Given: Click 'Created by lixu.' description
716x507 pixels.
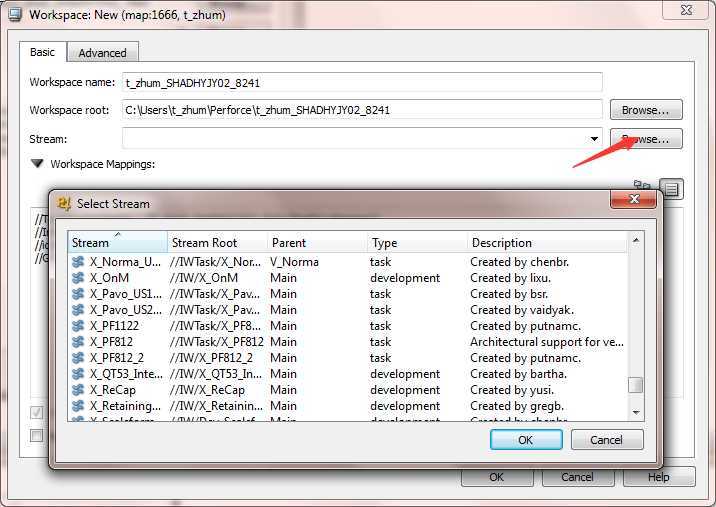Looking at the screenshot, I should [511, 278].
